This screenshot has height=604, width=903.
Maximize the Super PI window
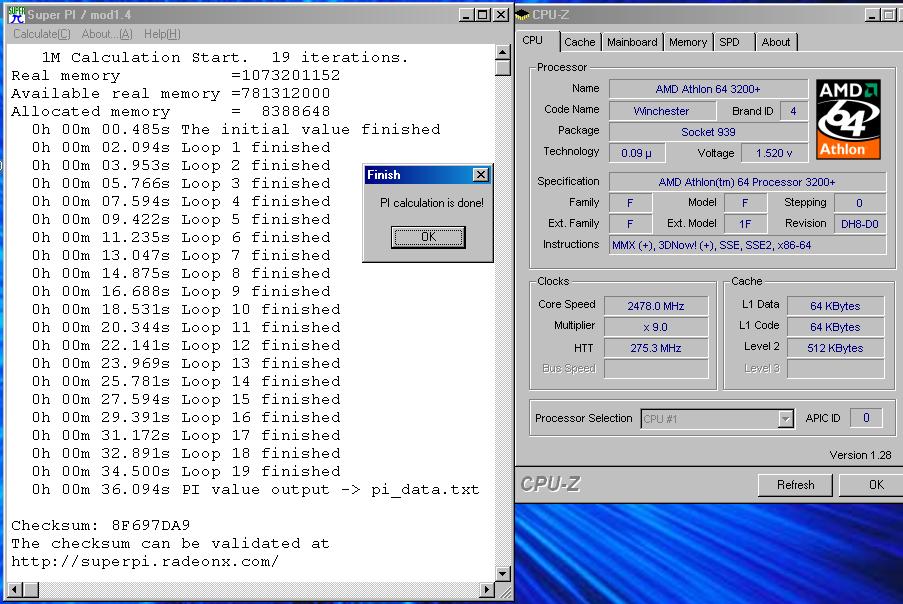coord(483,14)
